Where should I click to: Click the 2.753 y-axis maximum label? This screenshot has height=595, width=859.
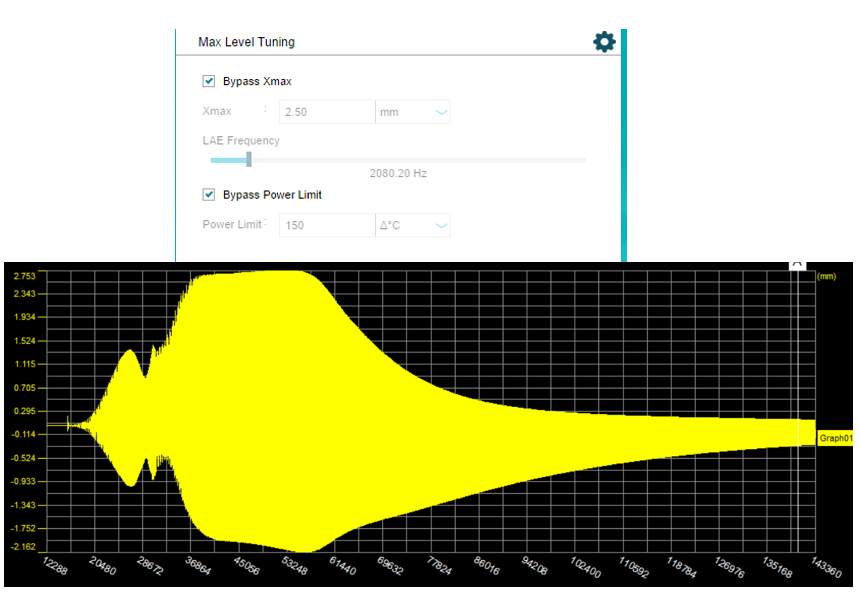click(25, 276)
